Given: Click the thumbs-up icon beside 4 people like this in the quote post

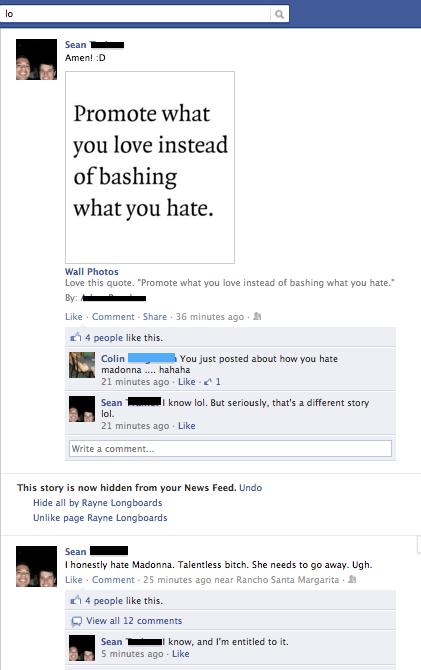Looking at the screenshot, I should [76, 338].
